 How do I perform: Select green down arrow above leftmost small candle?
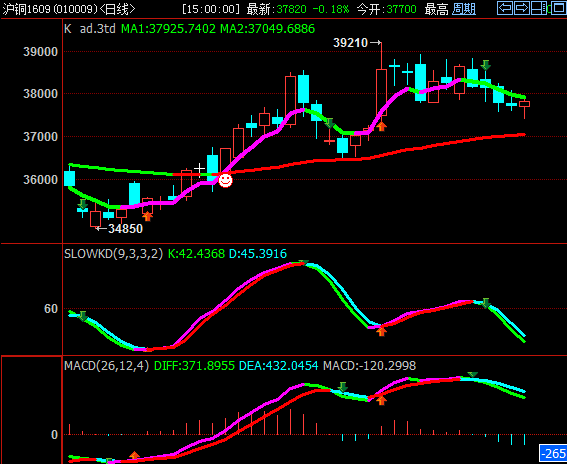[x=83, y=204]
